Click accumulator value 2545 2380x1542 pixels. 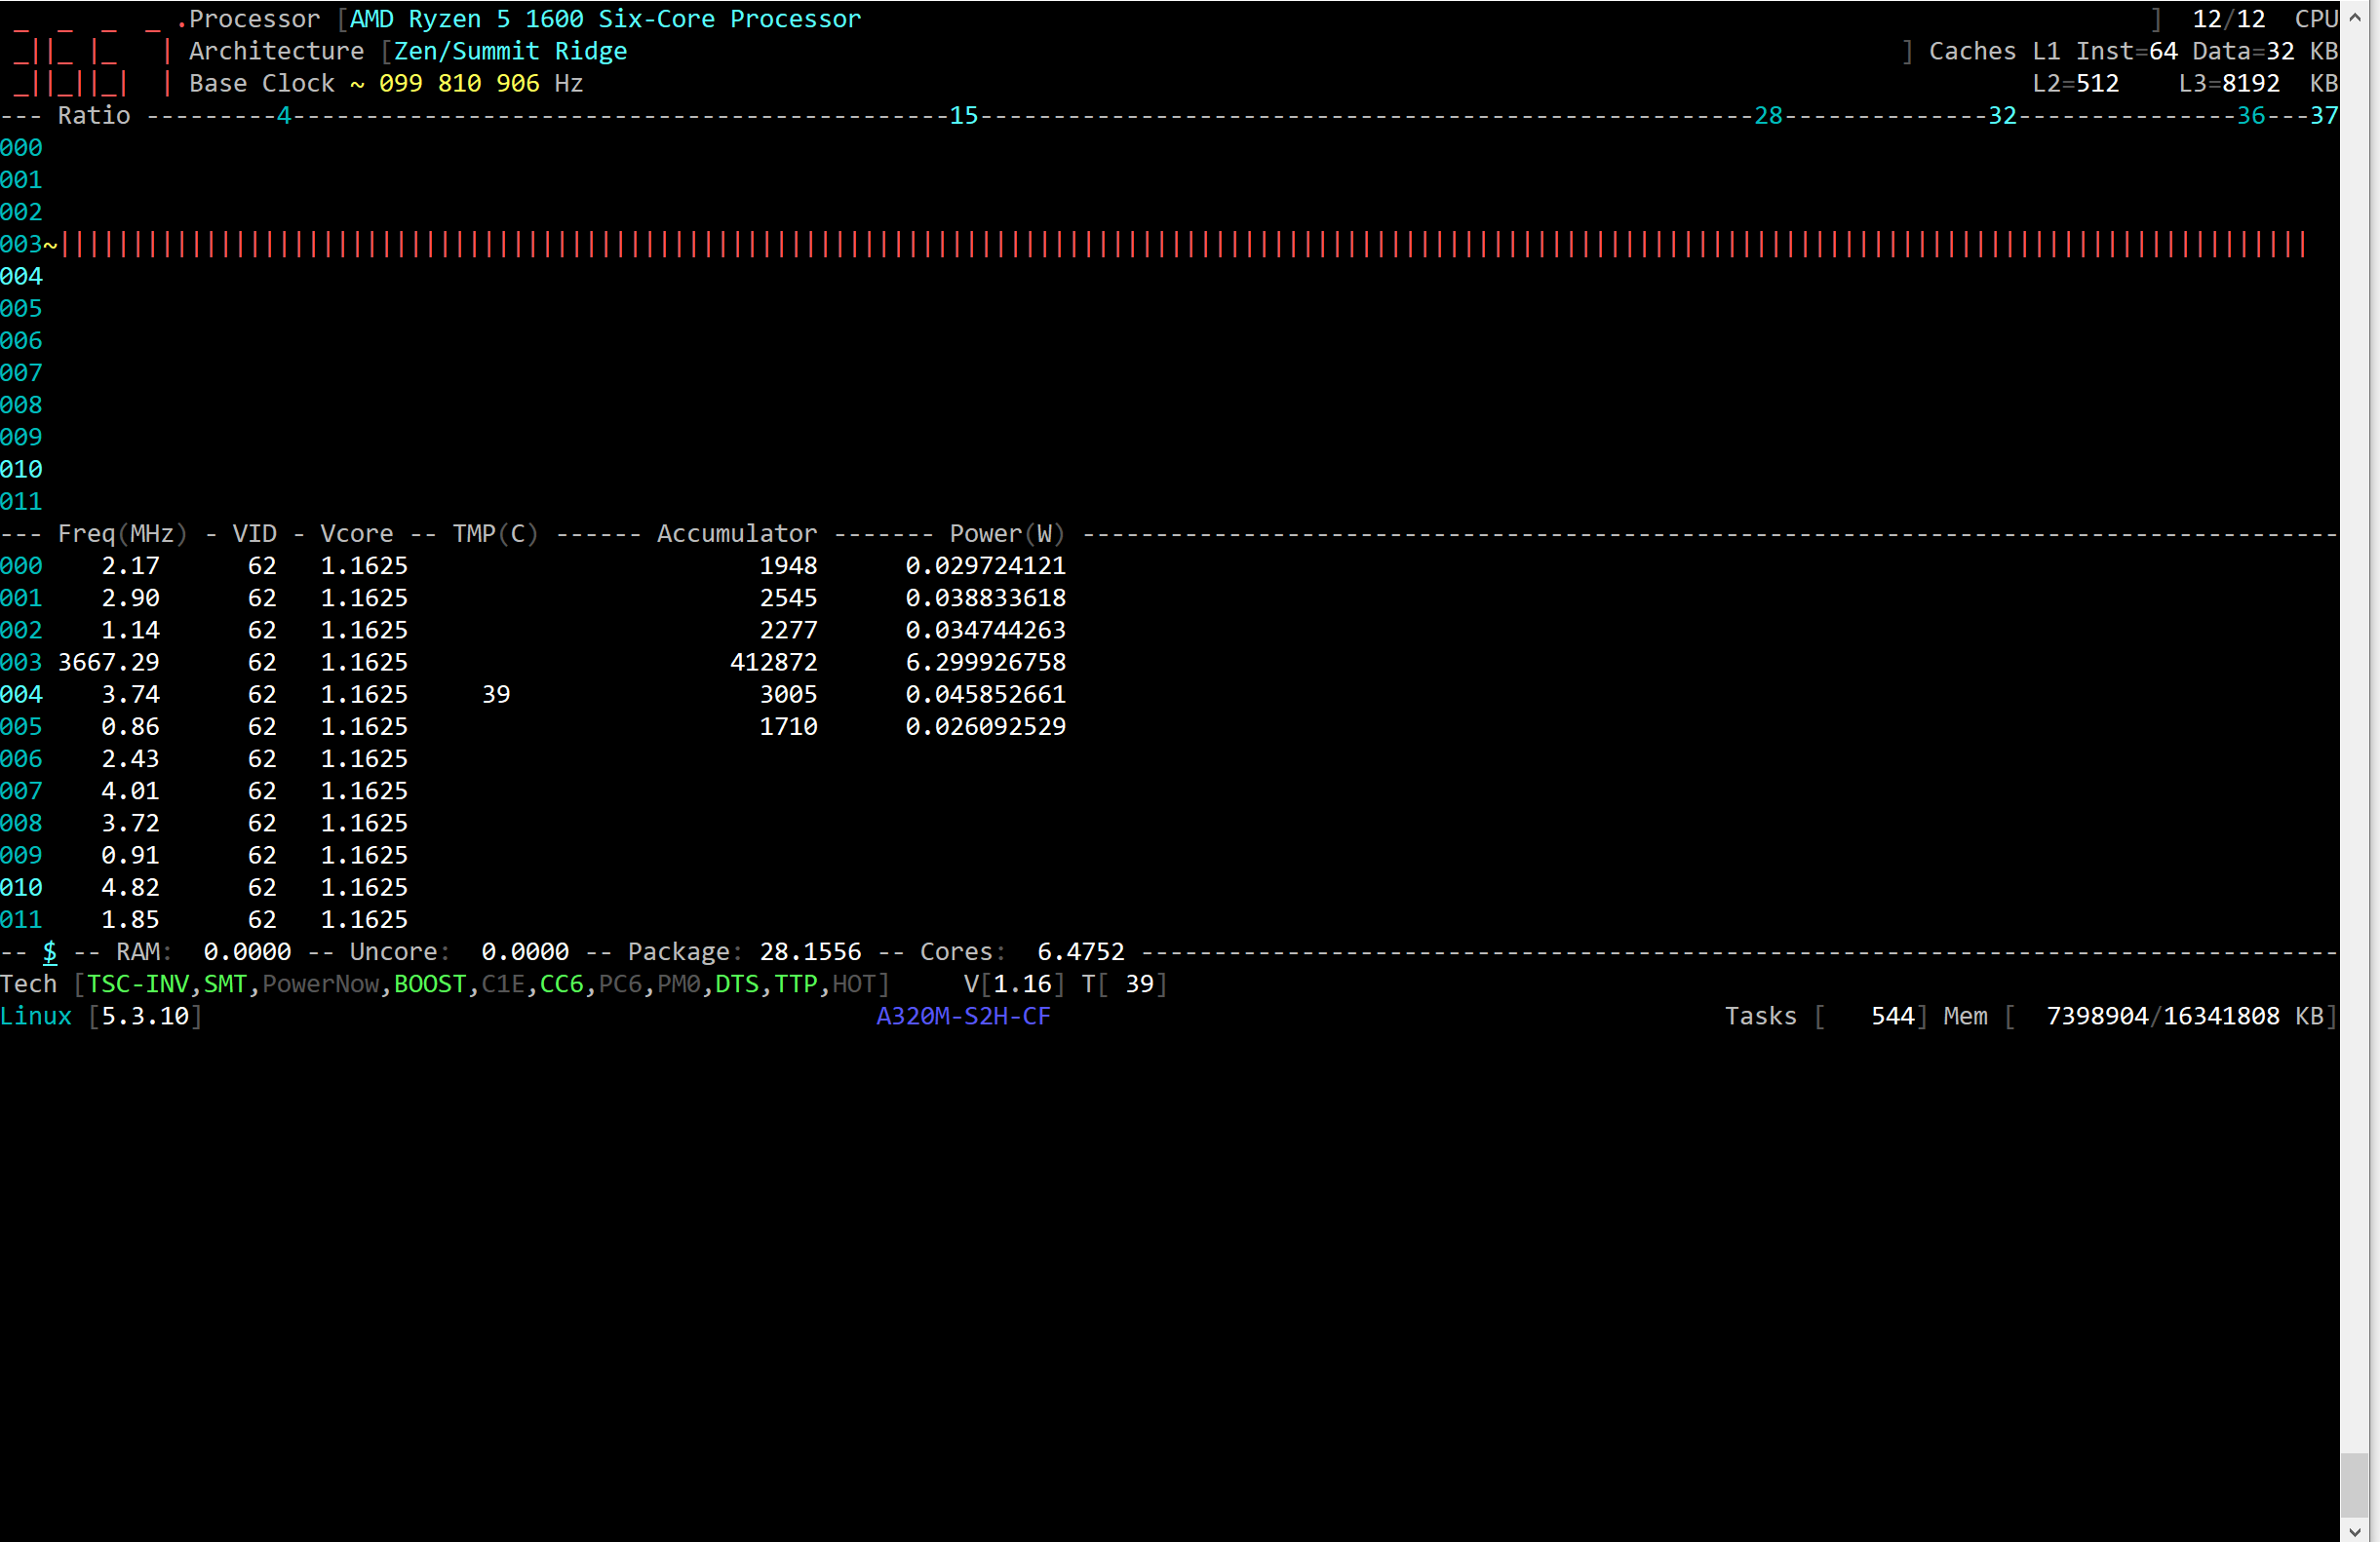[788, 598]
